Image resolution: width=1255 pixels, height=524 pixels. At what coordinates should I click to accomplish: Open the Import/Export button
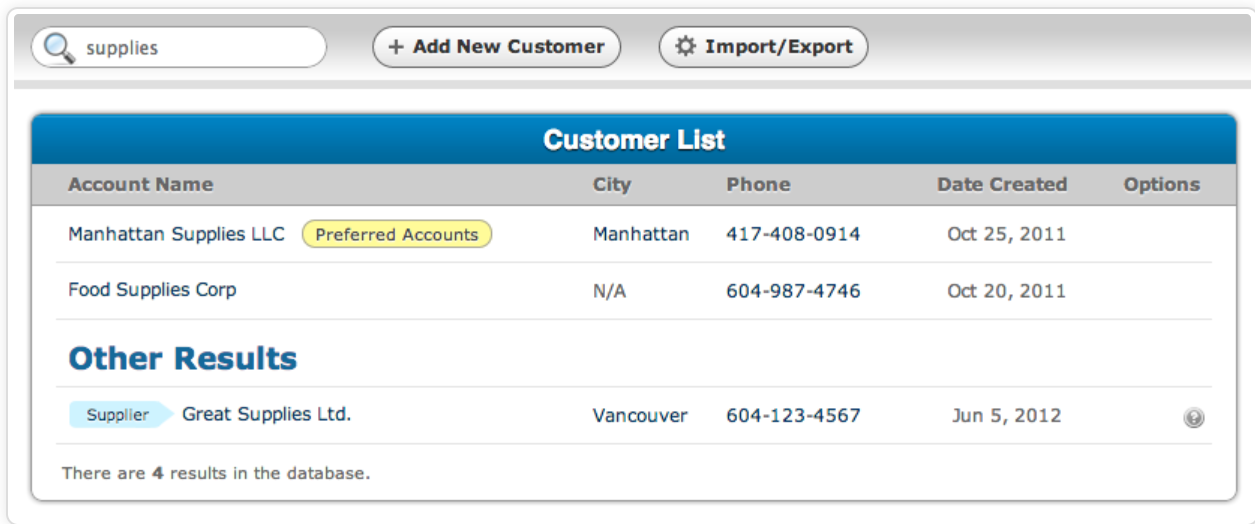(763, 47)
